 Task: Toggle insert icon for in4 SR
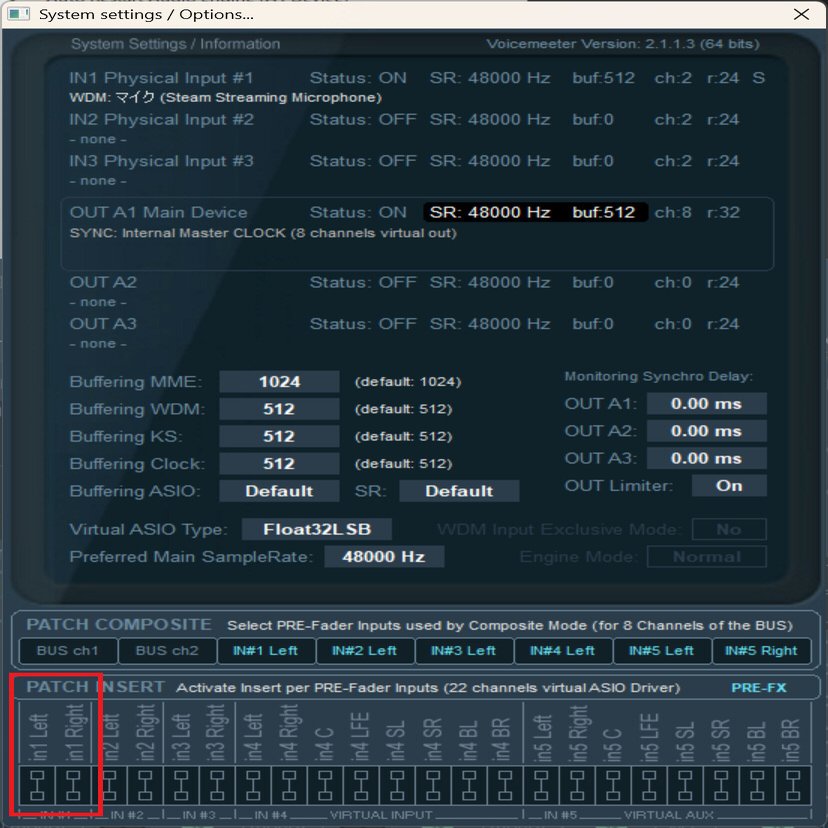(433, 785)
